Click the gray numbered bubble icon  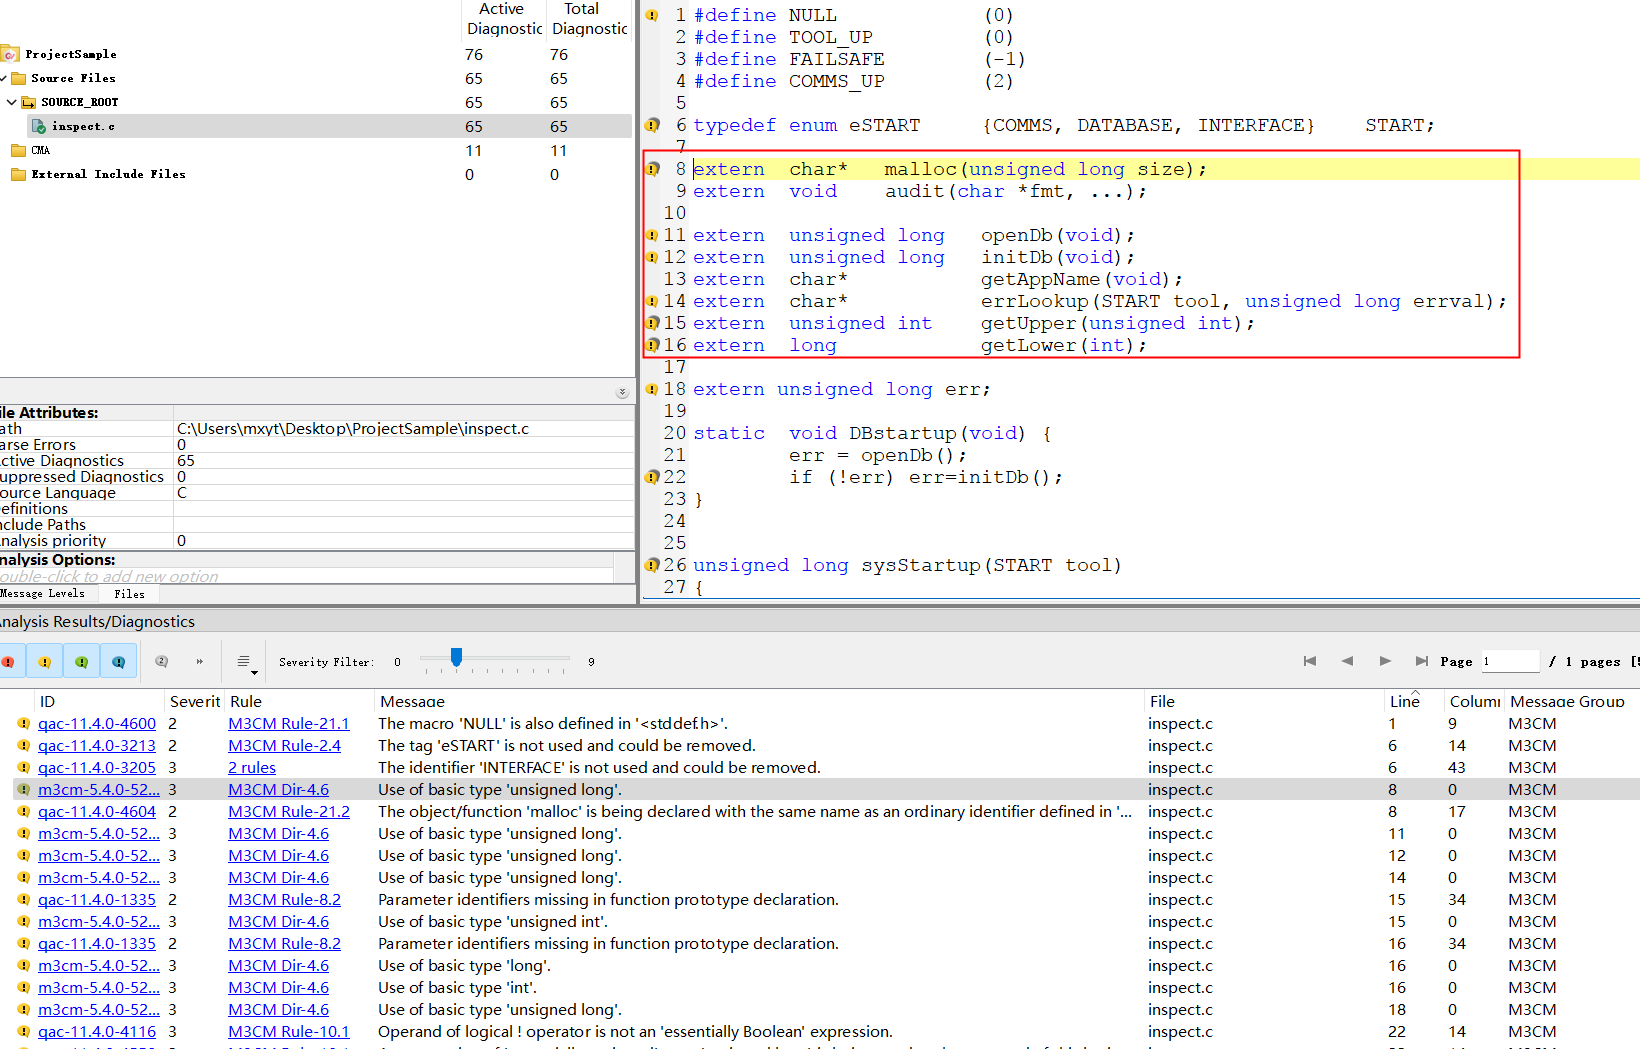click(x=162, y=662)
